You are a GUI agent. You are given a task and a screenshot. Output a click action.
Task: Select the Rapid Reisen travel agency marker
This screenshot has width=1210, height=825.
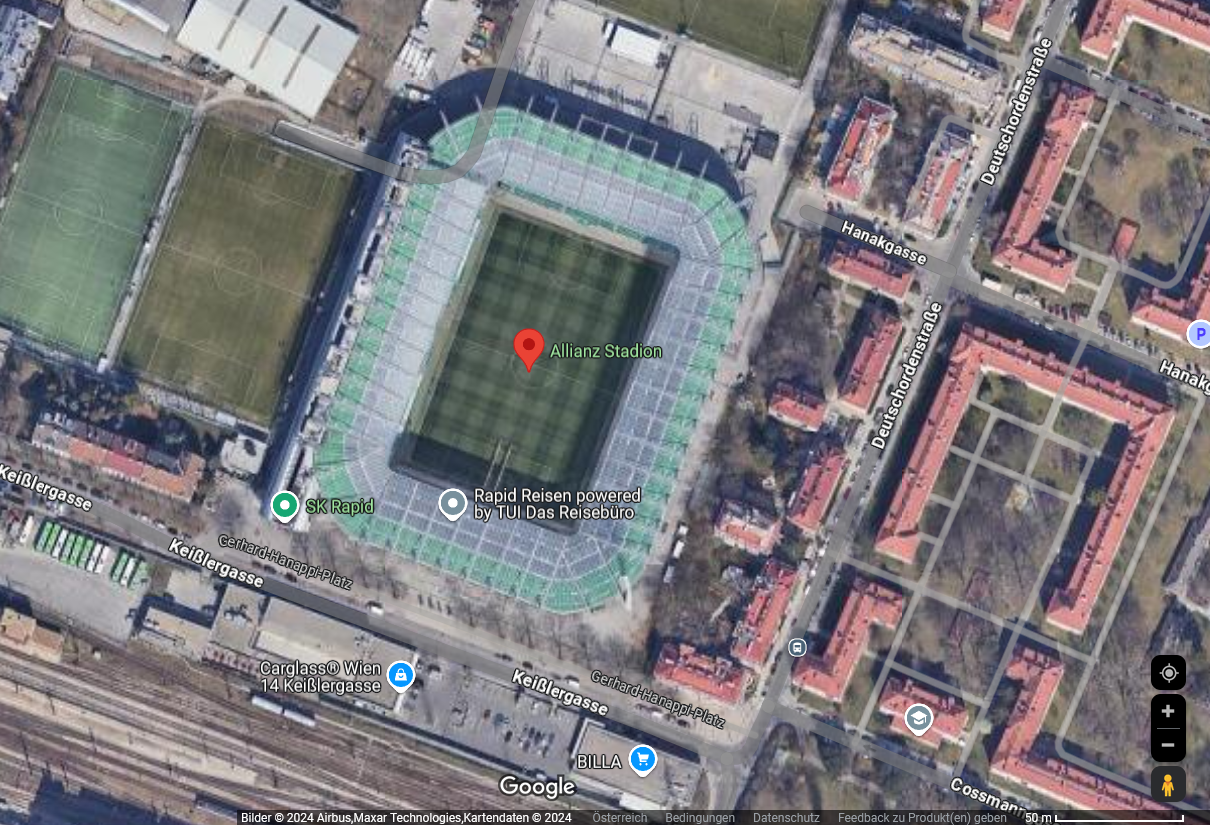(453, 504)
